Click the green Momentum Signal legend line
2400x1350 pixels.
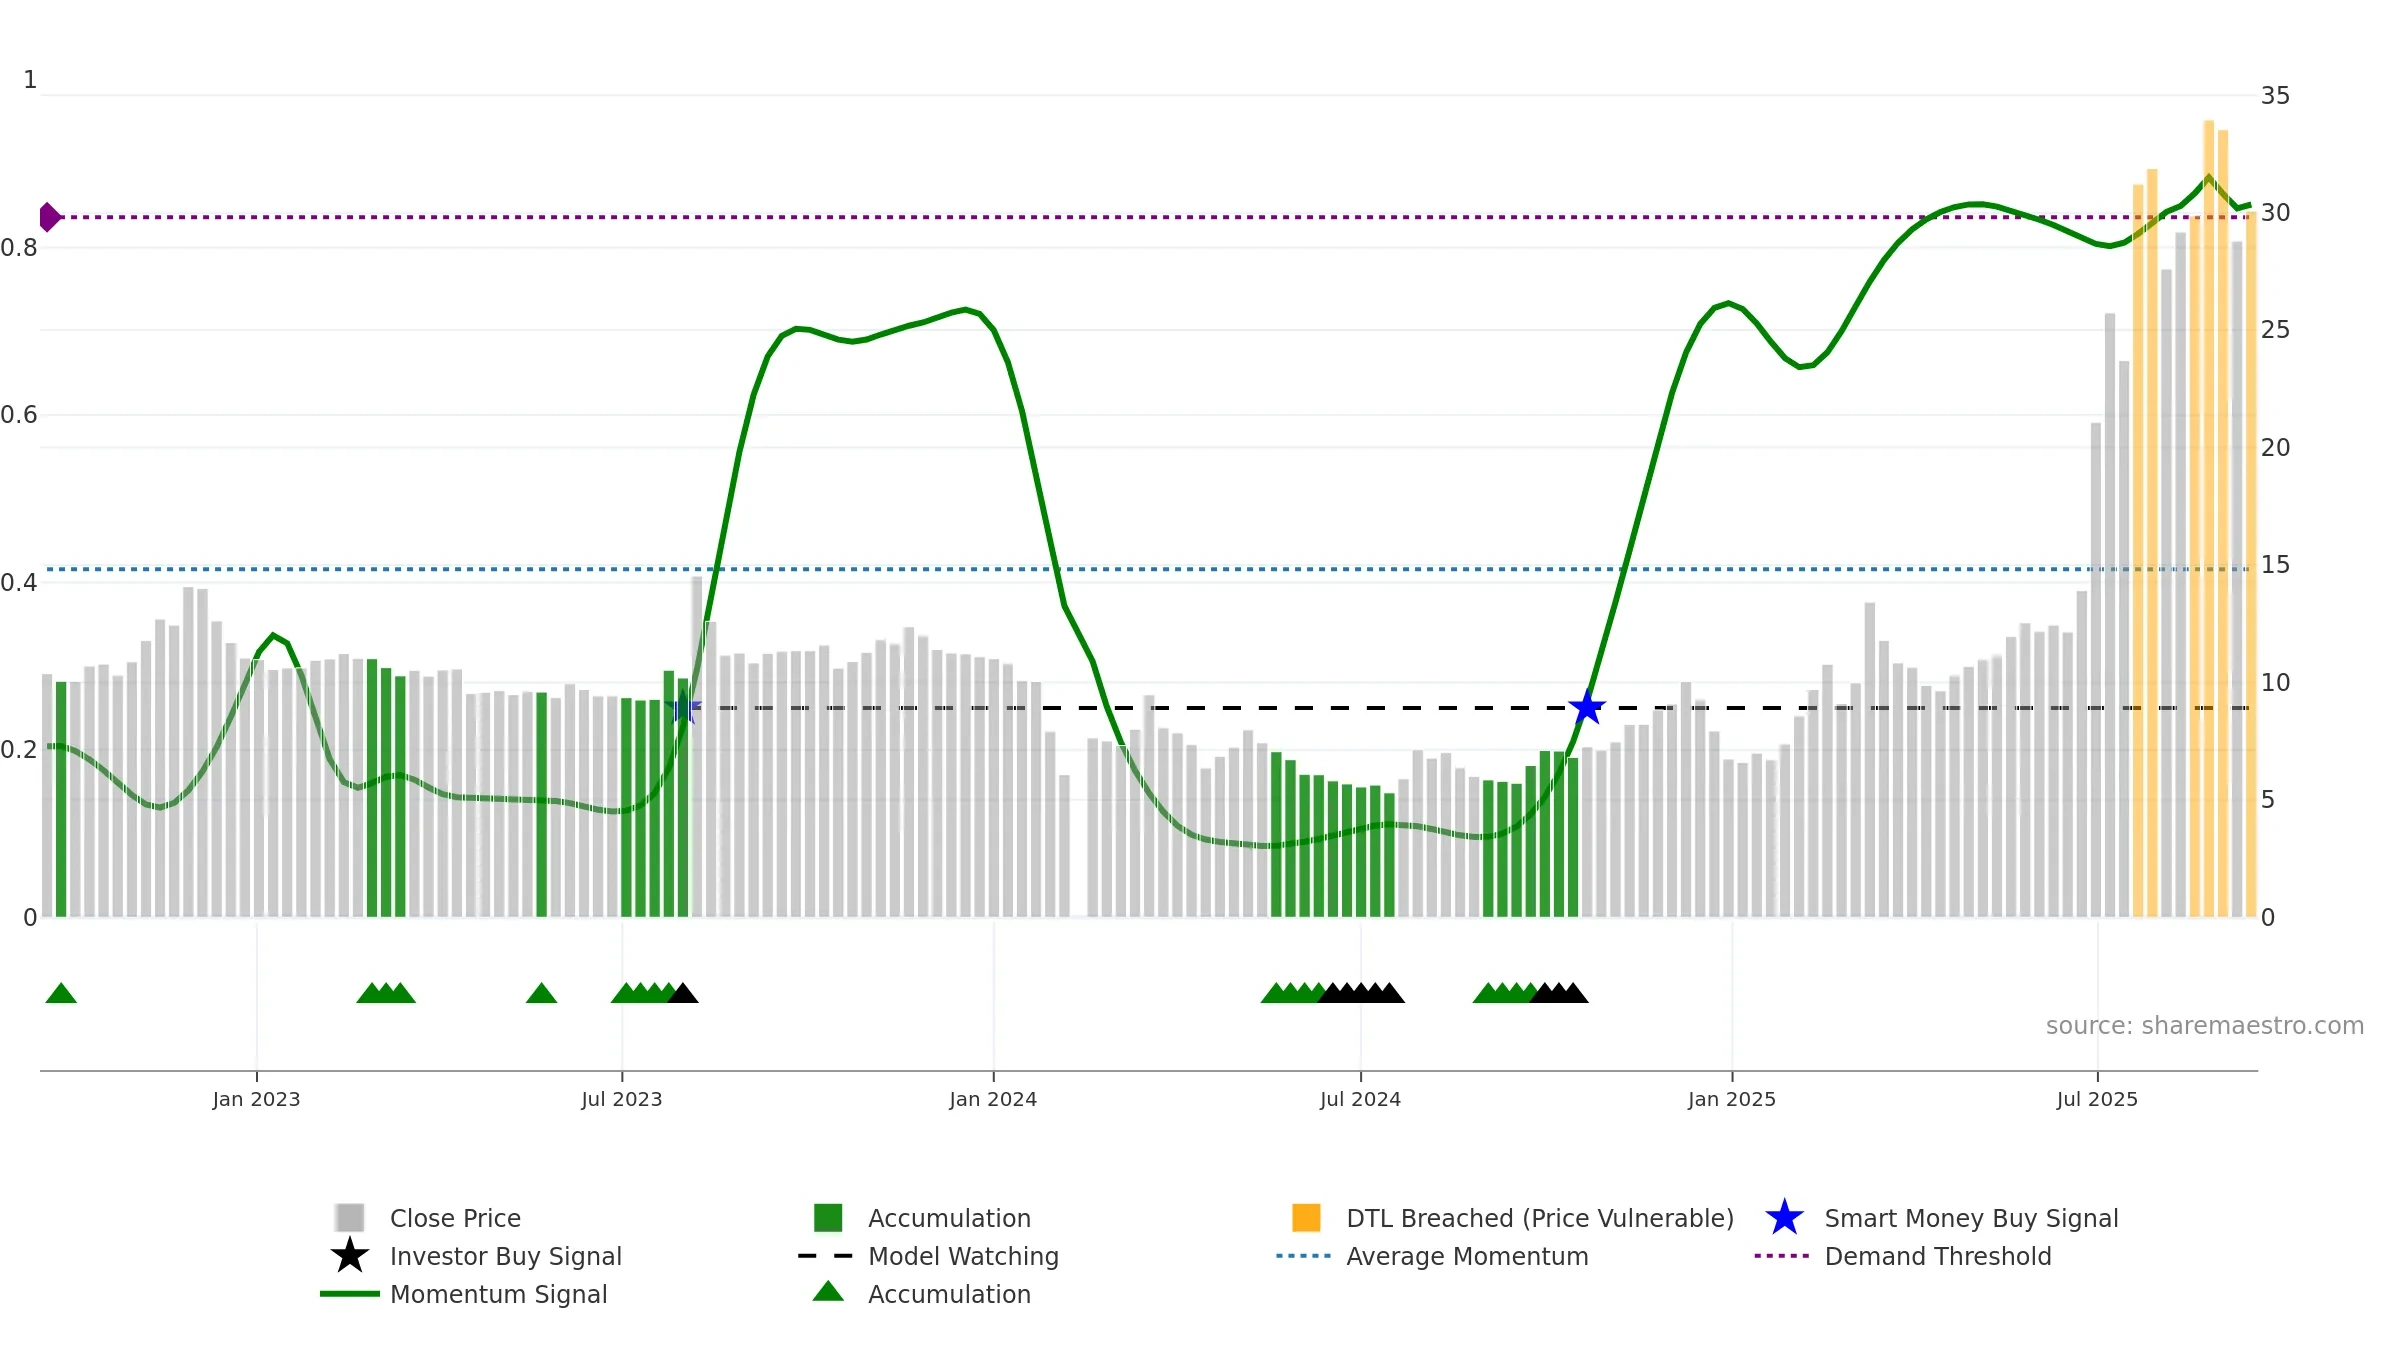pos(350,1293)
